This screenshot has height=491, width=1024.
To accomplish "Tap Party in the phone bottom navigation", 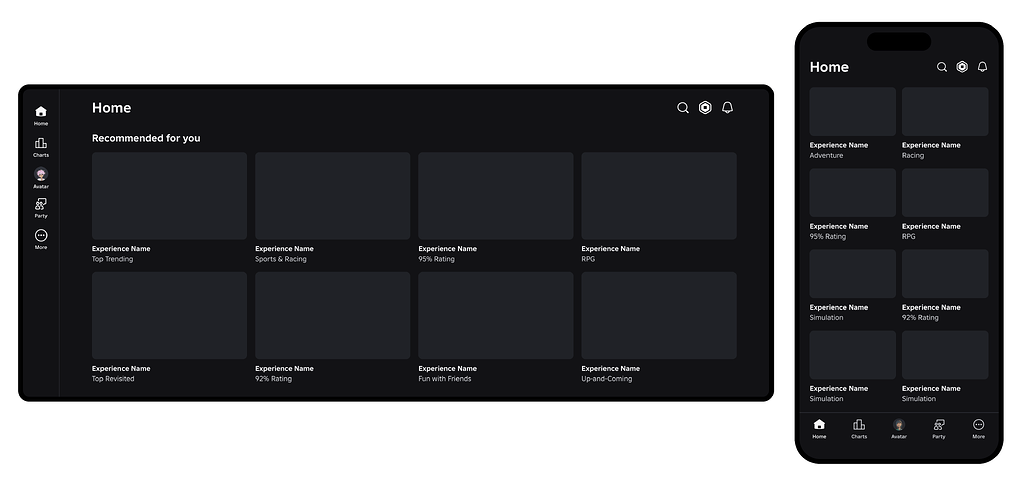I will [x=938, y=429].
